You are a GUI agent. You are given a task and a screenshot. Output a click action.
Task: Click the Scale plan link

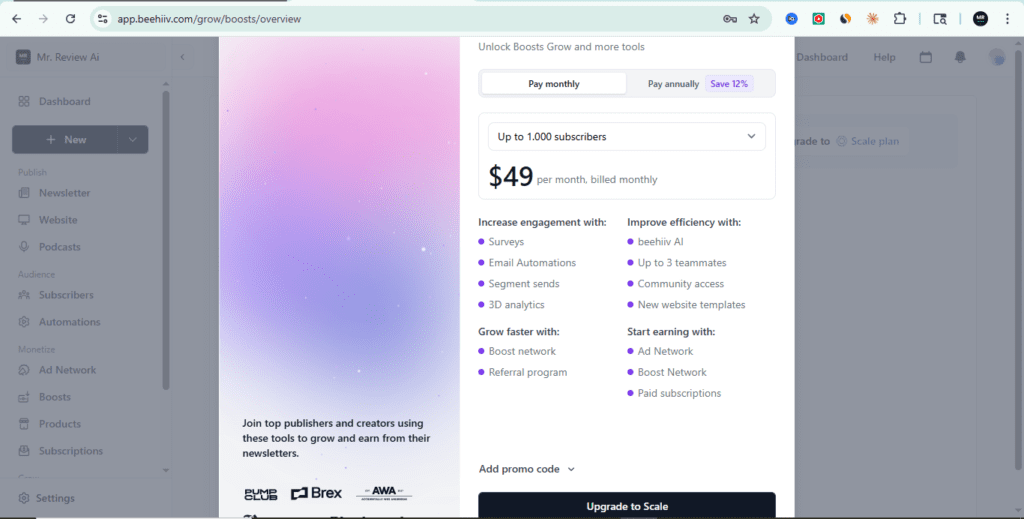(x=869, y=141)
